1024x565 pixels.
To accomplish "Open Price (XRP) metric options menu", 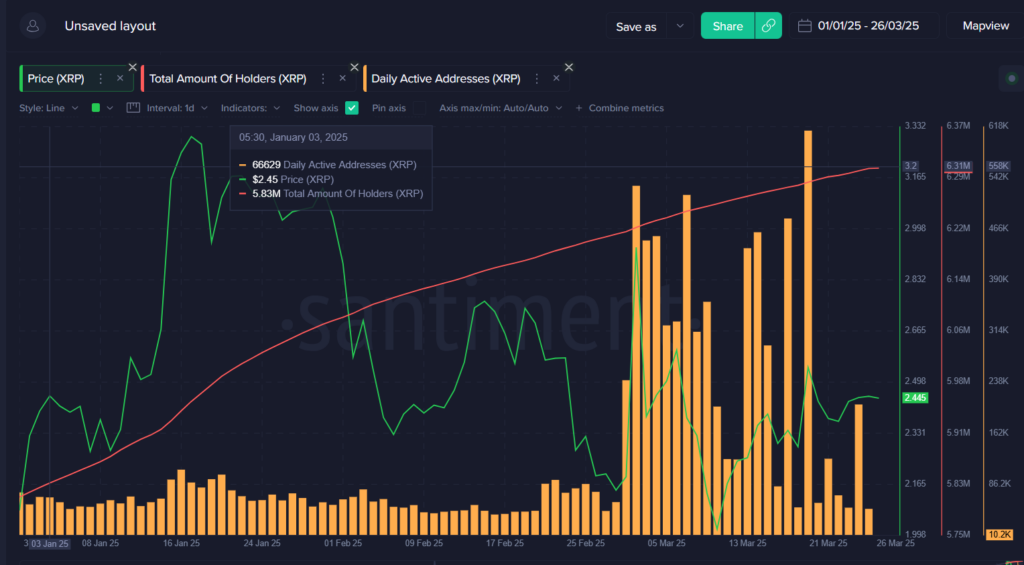I will (100, 78).
